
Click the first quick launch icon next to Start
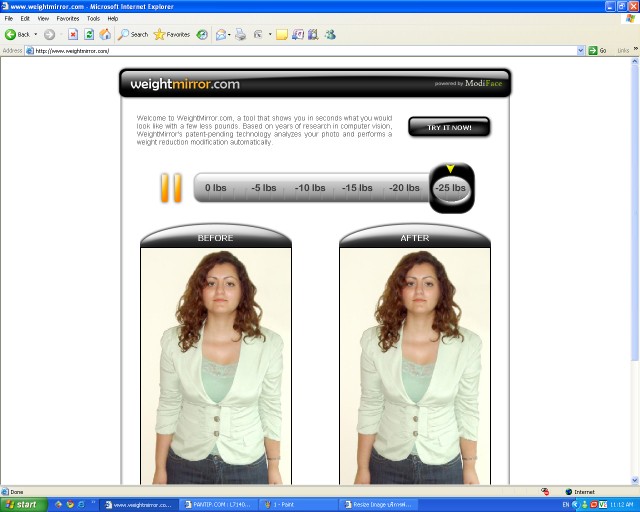tap(58, 505)
